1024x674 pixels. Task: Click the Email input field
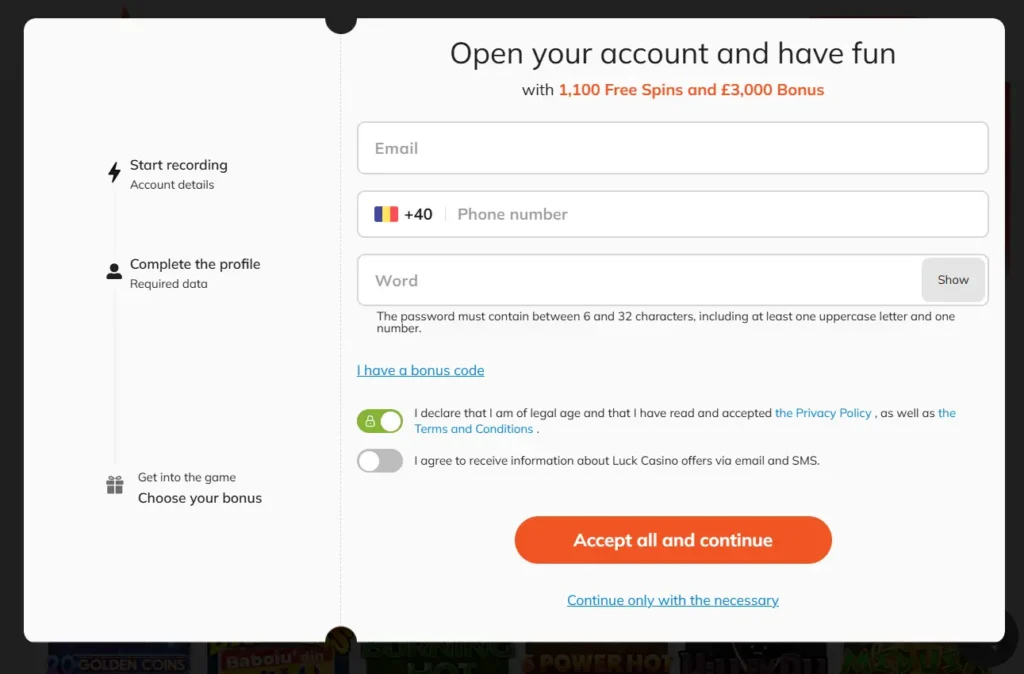click(x=672, y=147)
